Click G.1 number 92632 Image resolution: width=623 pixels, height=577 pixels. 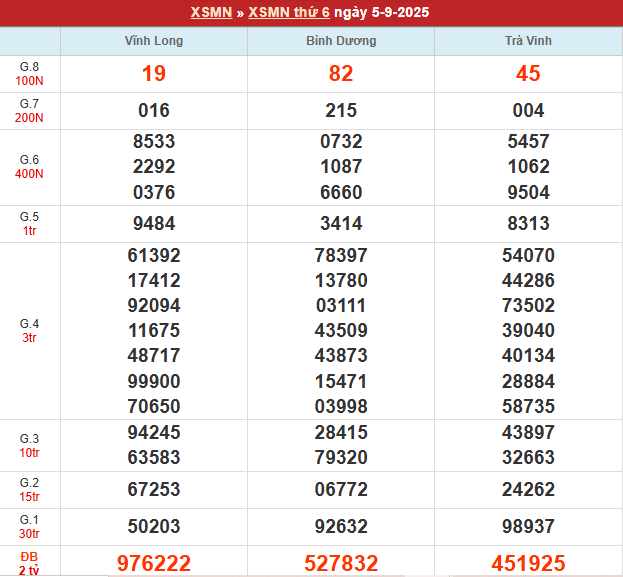pos(341,527)
